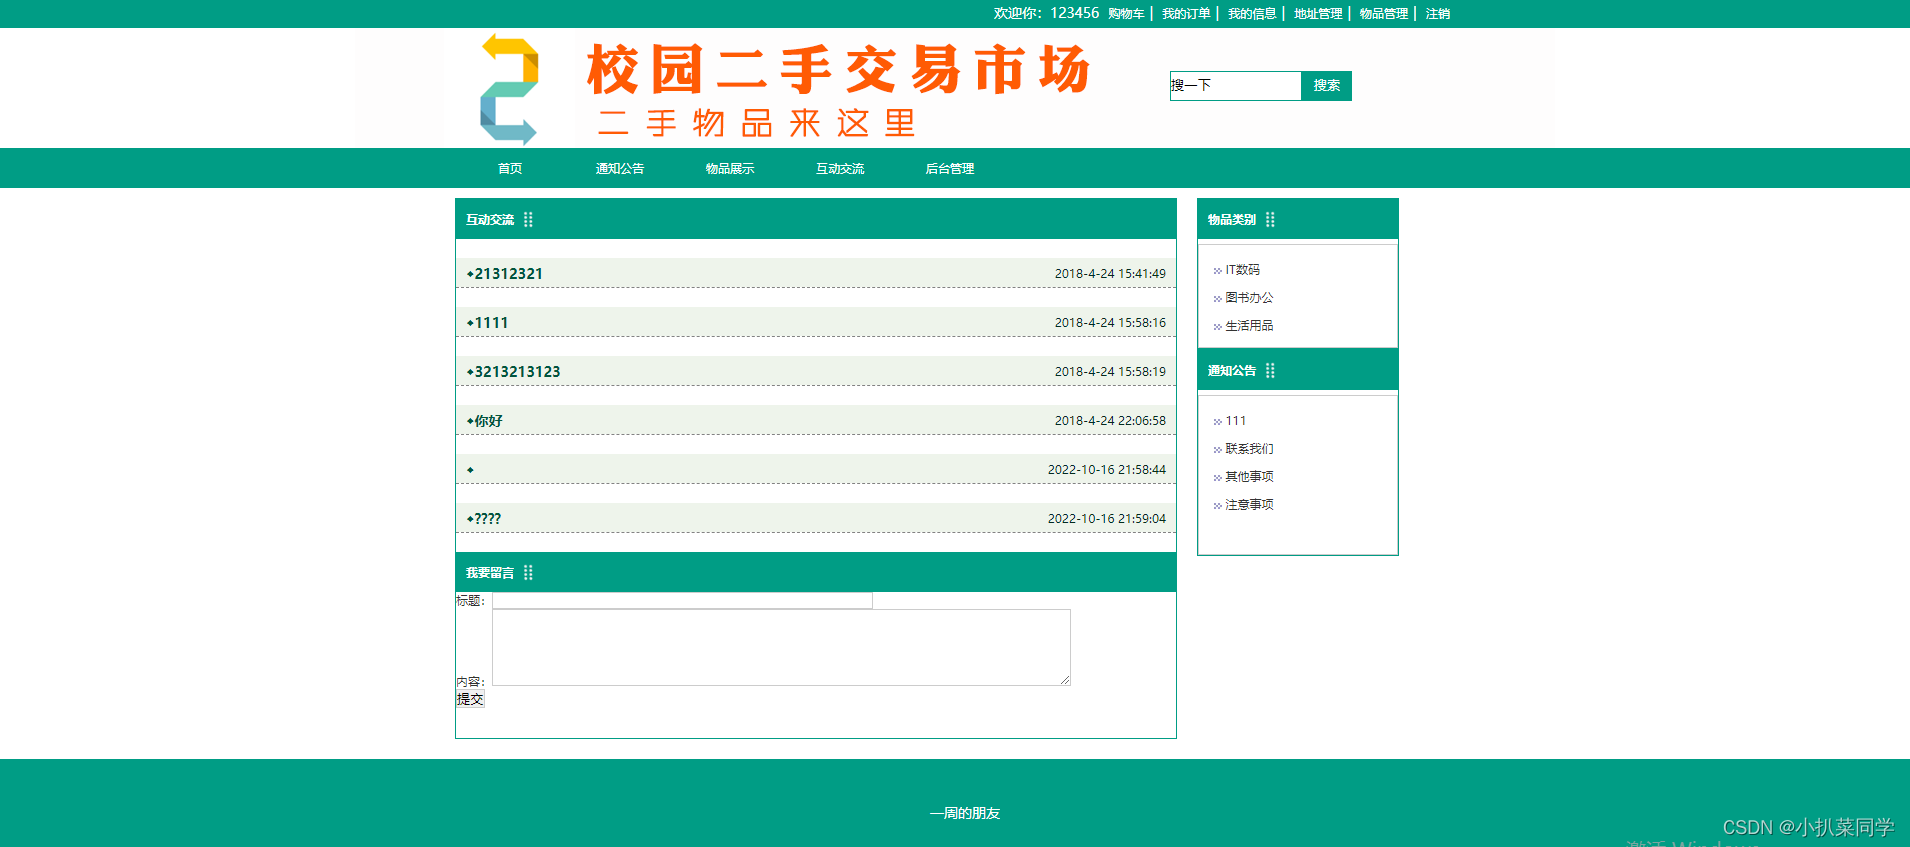
Task: Click timestamp 2018-4-24 15:58:16
Action: point(1110,323)
